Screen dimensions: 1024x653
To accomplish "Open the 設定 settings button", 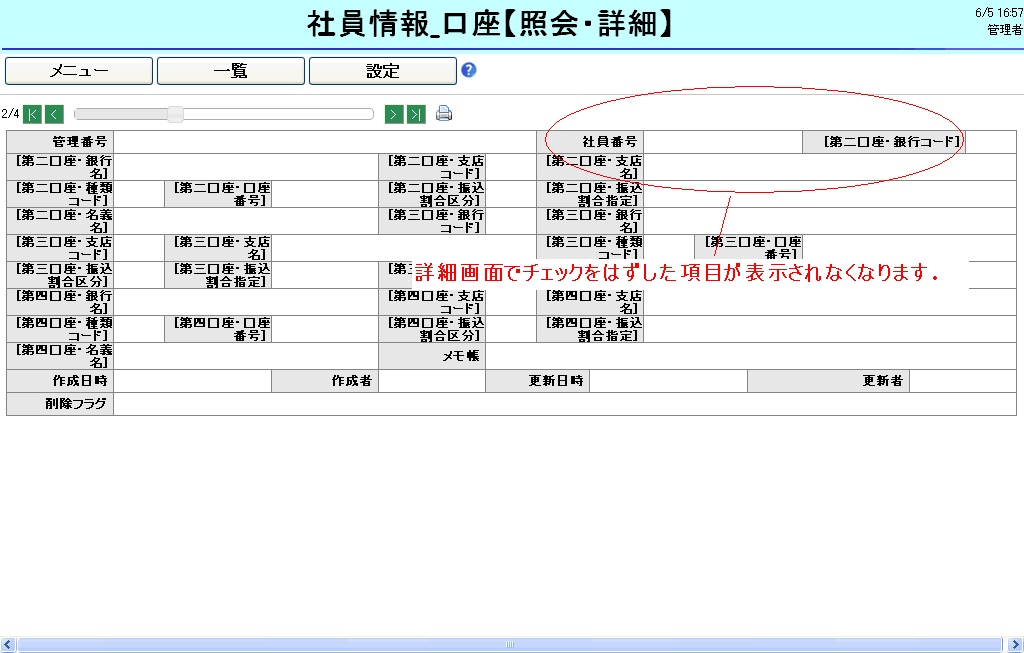I will 383,71.
